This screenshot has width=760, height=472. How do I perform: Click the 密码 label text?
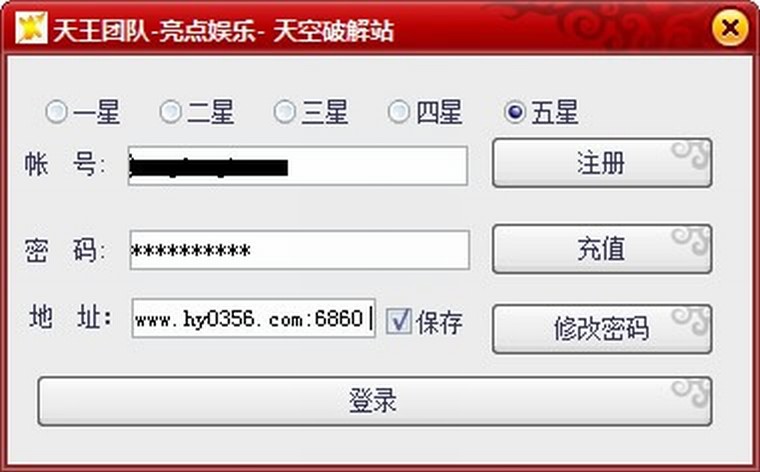[x=65, y=250]
